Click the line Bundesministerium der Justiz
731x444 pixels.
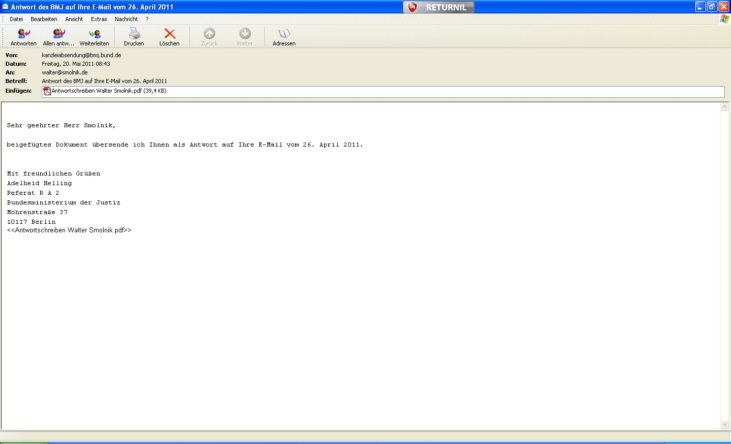63,203
